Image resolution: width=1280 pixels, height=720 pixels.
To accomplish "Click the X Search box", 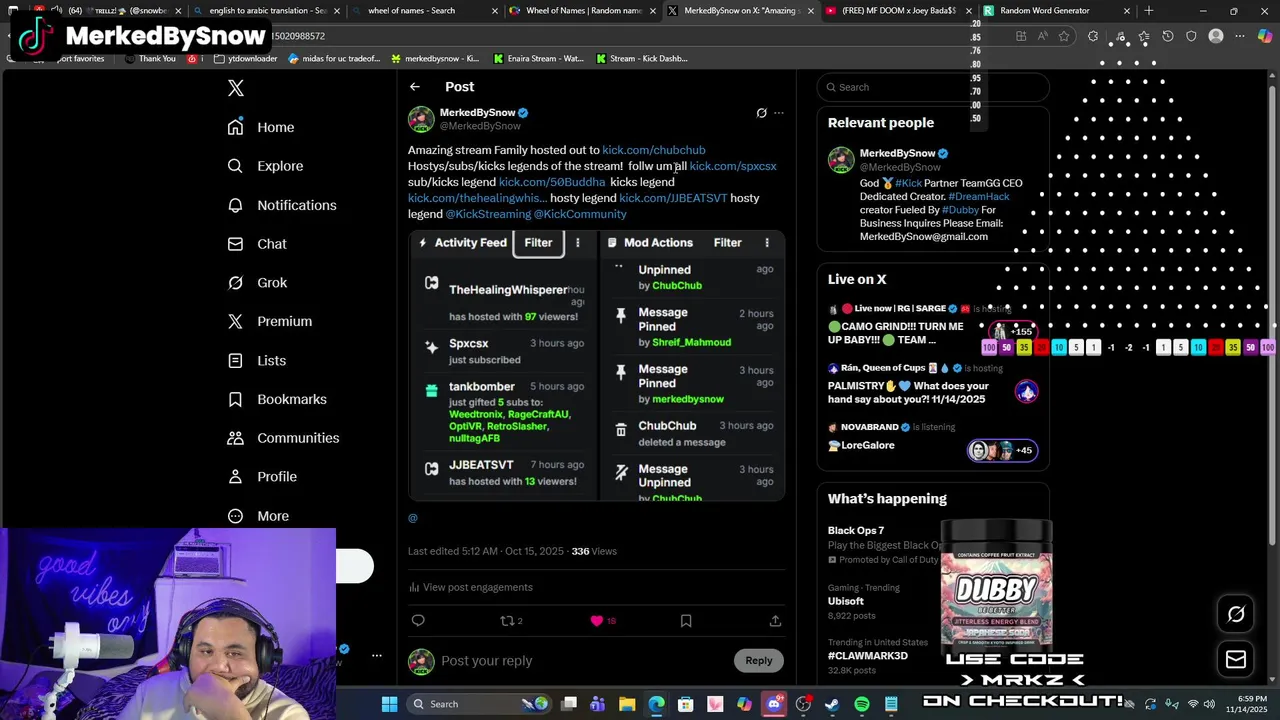I will 932,87.
